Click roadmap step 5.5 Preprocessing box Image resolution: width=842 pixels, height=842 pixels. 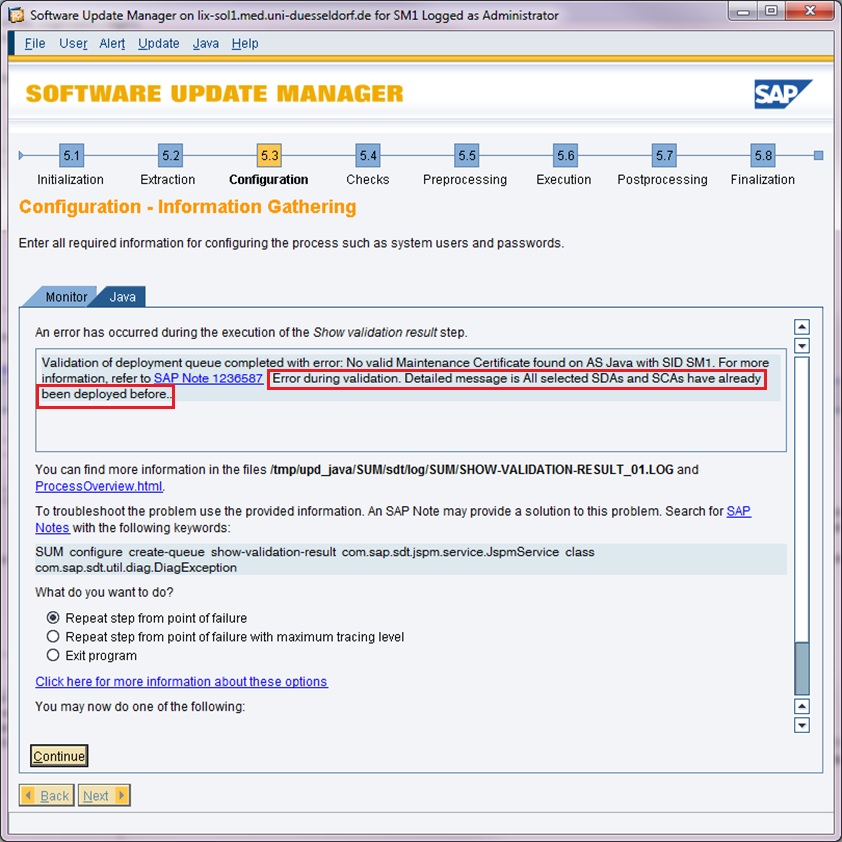tap(467, 156)
